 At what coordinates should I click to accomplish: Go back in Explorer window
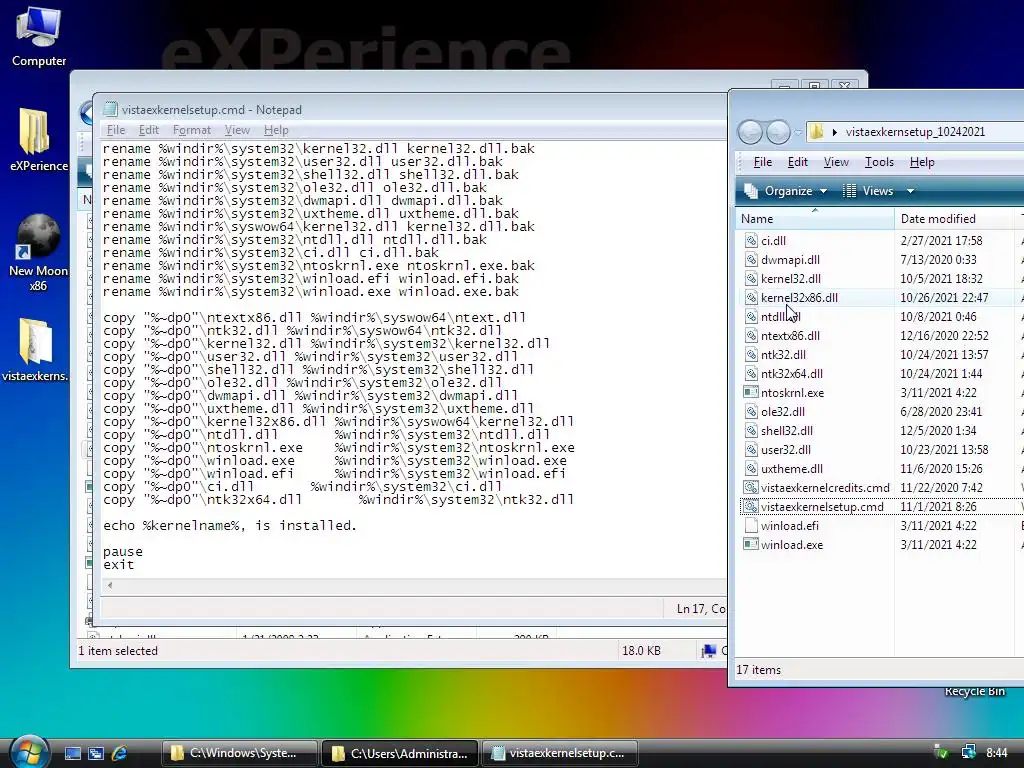point(750,132)
